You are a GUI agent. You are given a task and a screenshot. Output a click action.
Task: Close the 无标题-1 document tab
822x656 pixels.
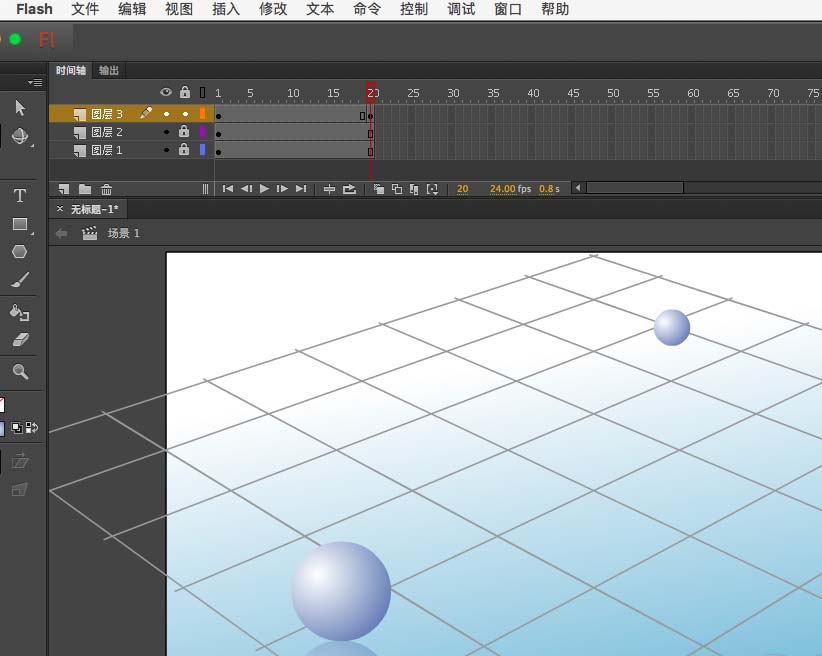(x=60, y=209)
